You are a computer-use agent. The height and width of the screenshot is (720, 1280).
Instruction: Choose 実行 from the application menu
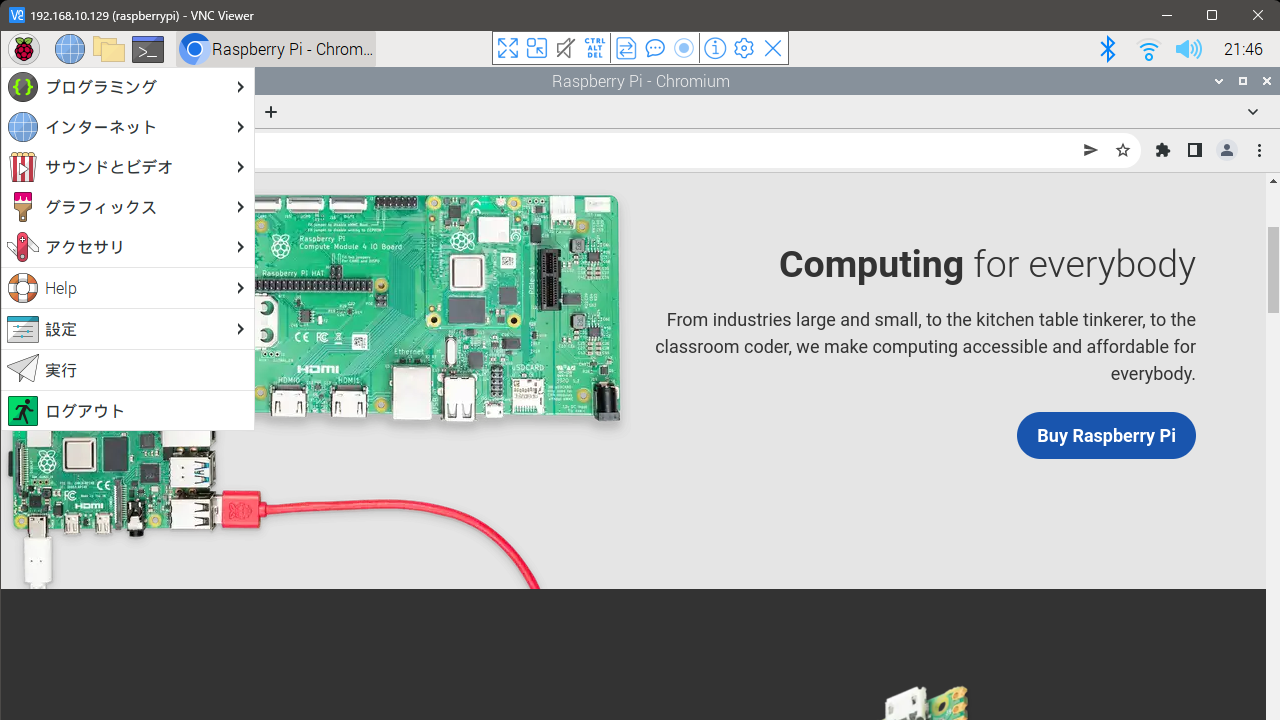127,370
